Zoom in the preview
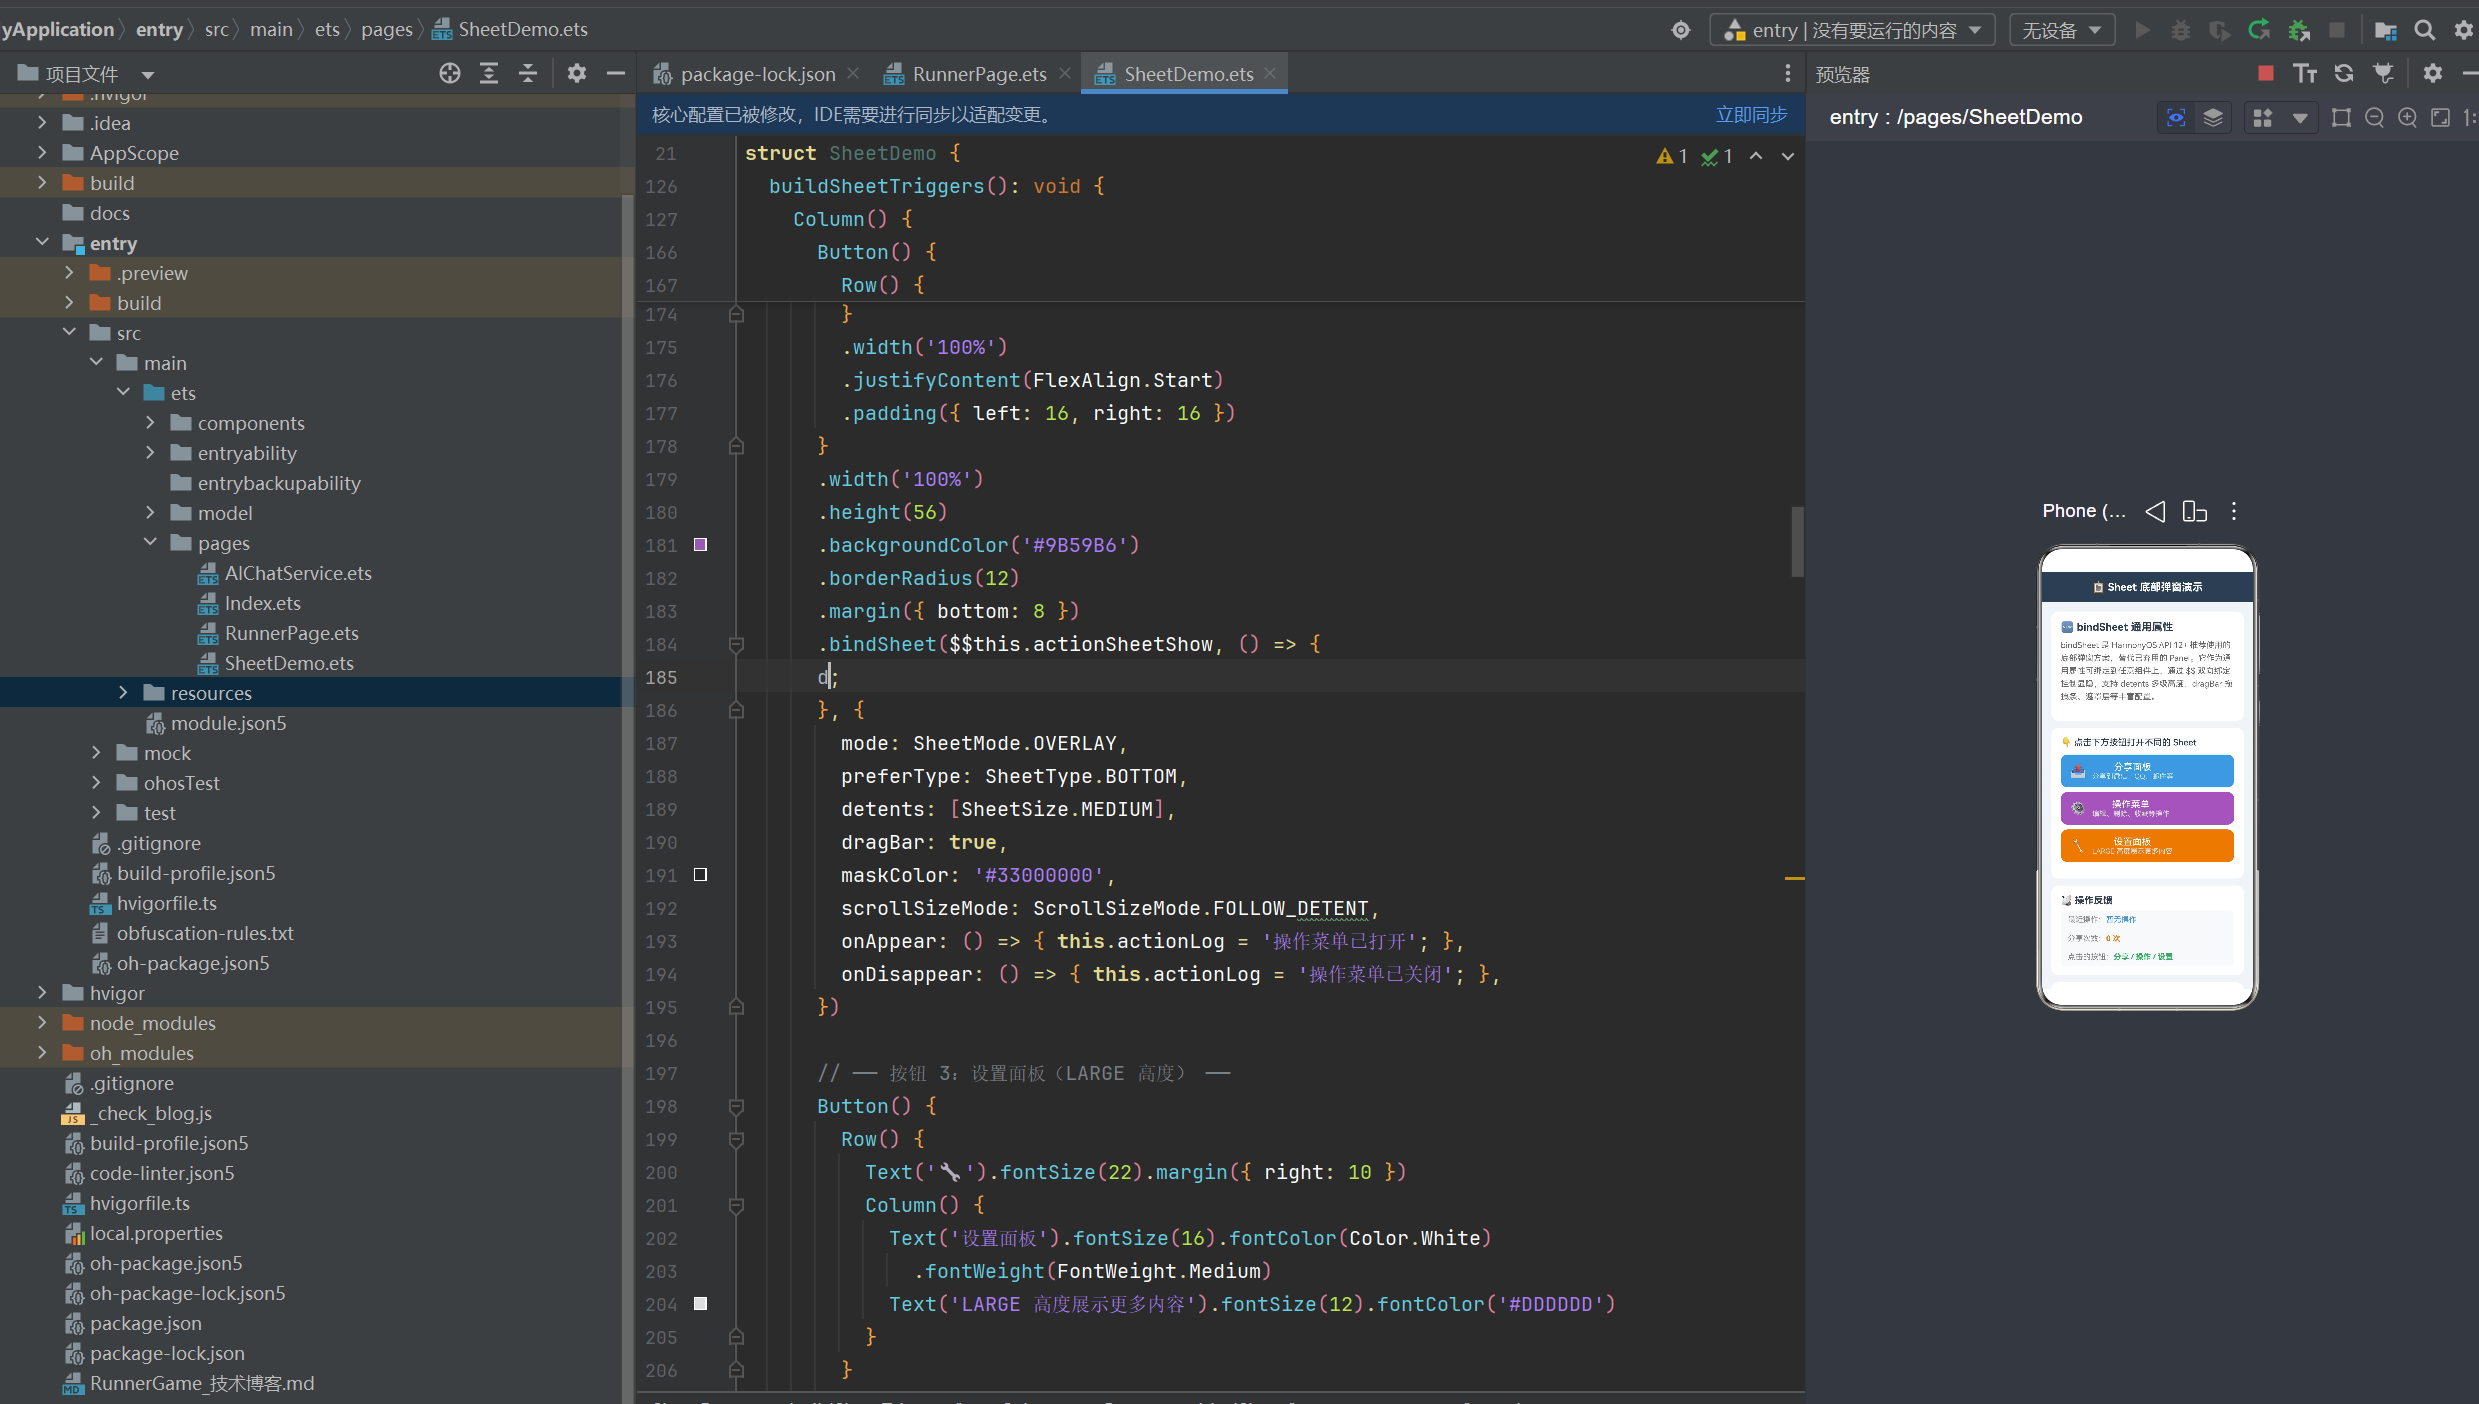This screenshot has width=2479, height=1404. 2407,118
